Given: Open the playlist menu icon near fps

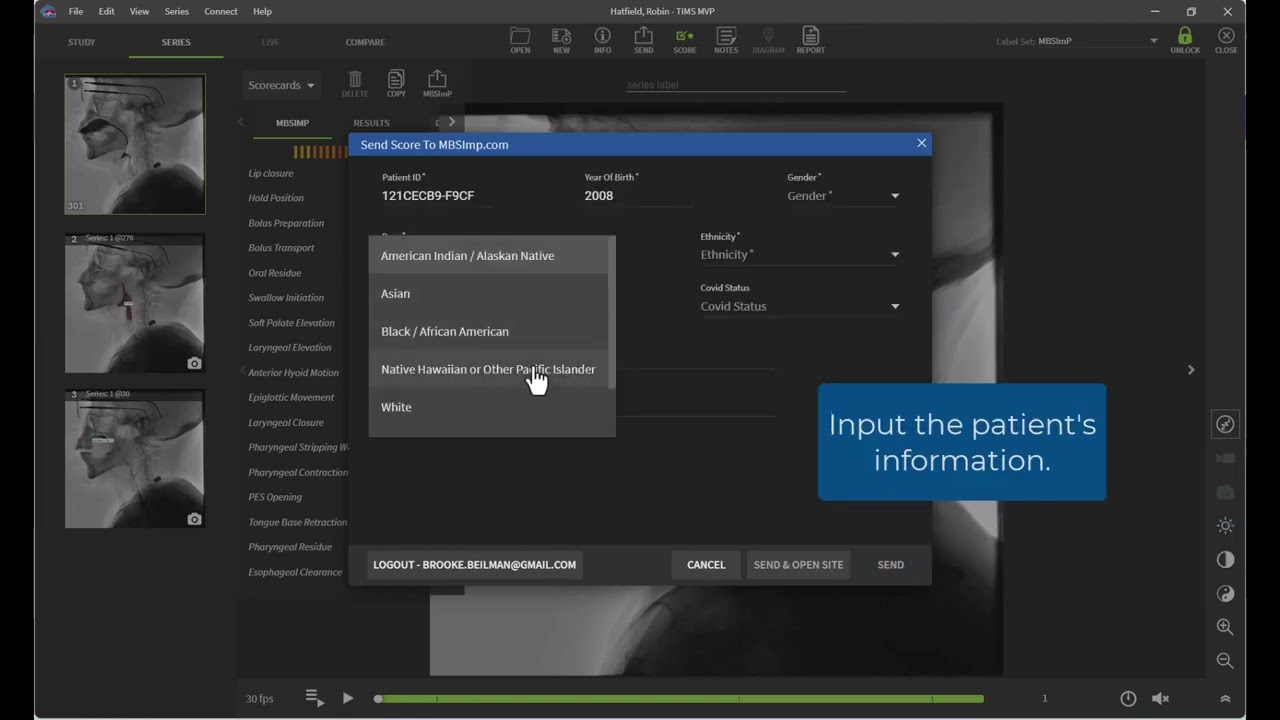Looking at the screenshot, I should [x=314, y=698].
